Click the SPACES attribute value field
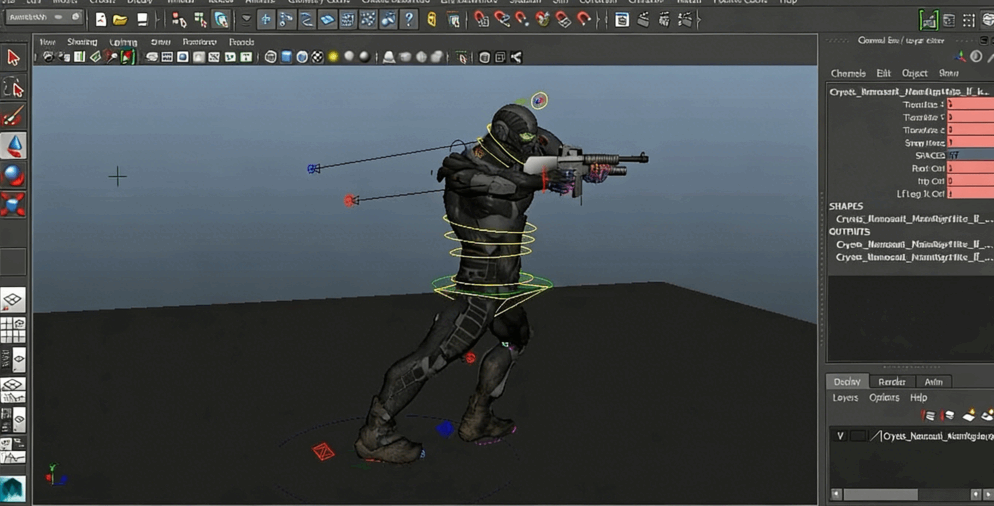Viewport: 994px width, 506px height. [x=969, y=155]
